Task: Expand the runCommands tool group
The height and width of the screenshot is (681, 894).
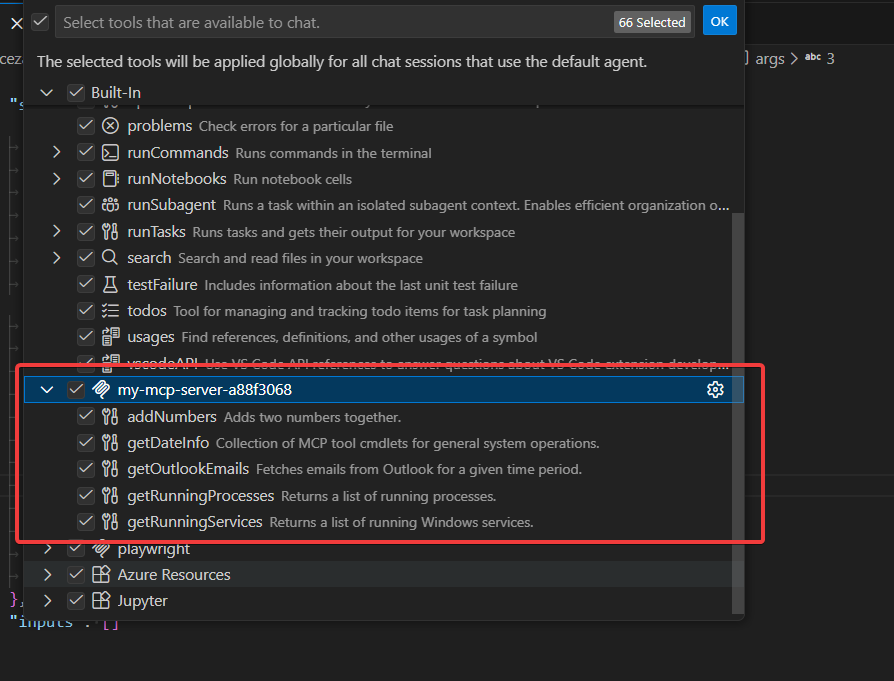Action: [x=56, y=152]
